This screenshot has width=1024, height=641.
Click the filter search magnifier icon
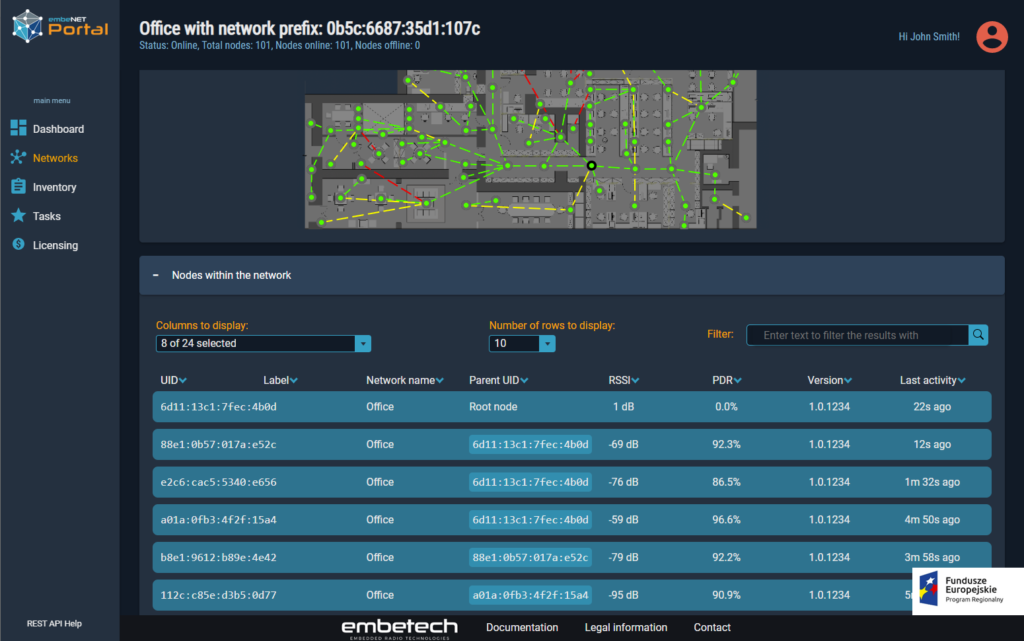coord(979,335)
